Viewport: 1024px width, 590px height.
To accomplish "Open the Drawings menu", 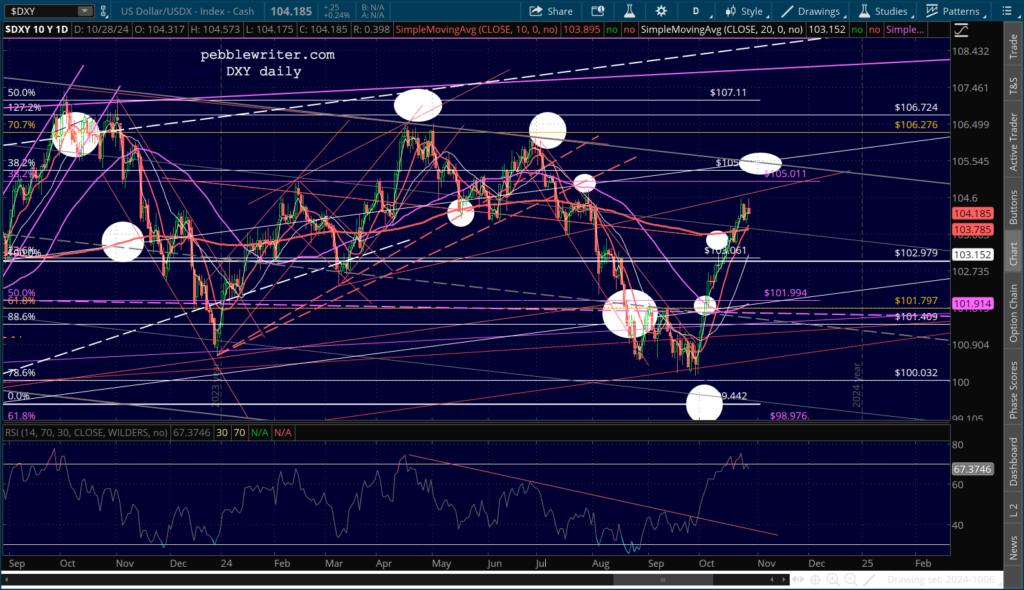I will [812, 11].
